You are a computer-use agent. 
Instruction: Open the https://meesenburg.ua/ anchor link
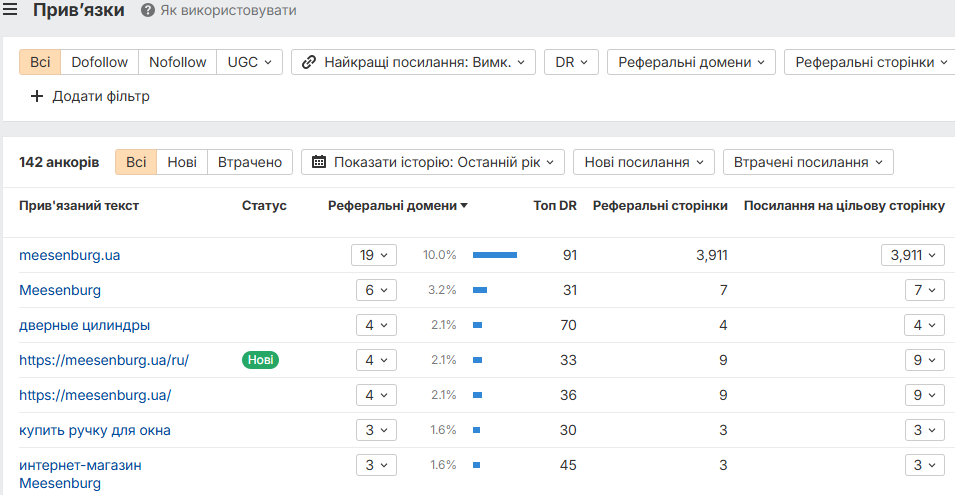pos(95,395)
